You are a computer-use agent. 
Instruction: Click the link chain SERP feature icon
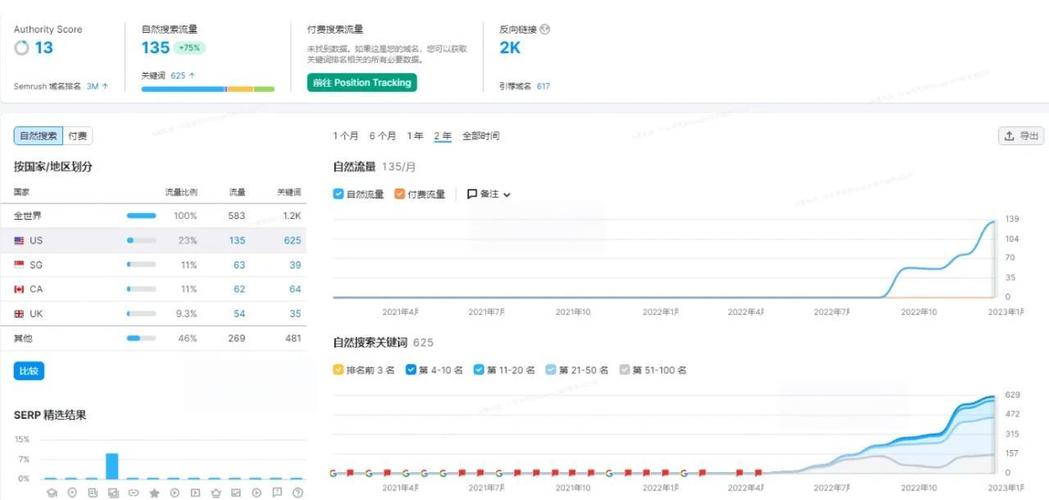tap(133, 492)
